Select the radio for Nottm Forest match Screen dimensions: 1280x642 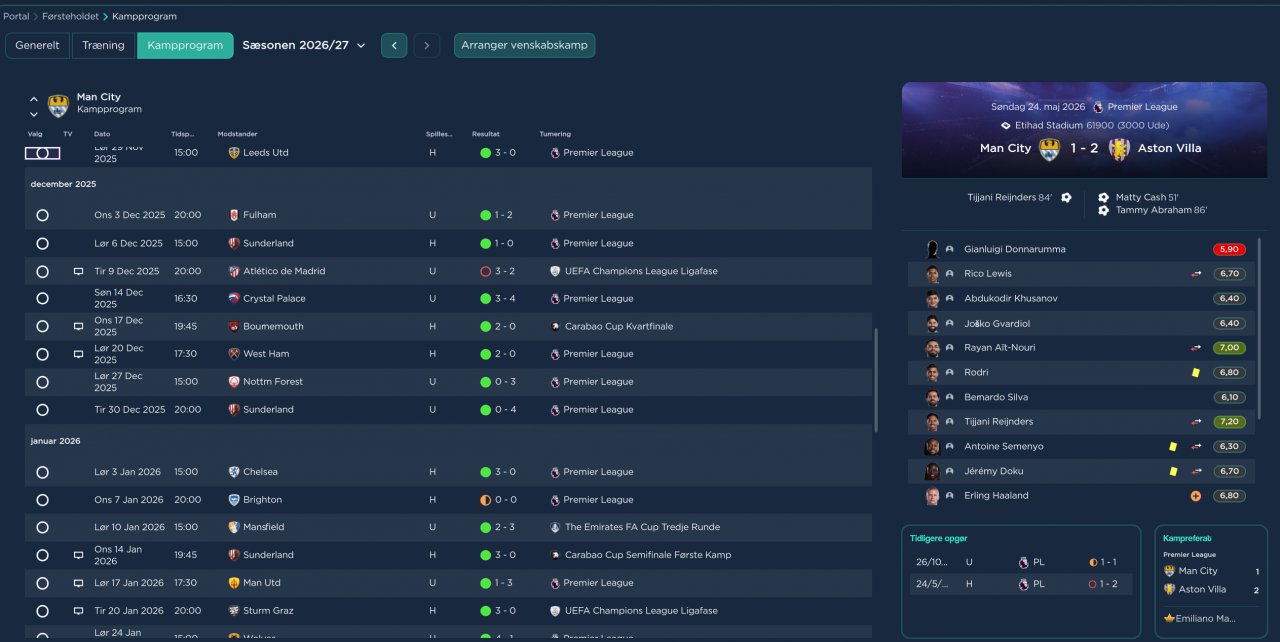point(42,382)
